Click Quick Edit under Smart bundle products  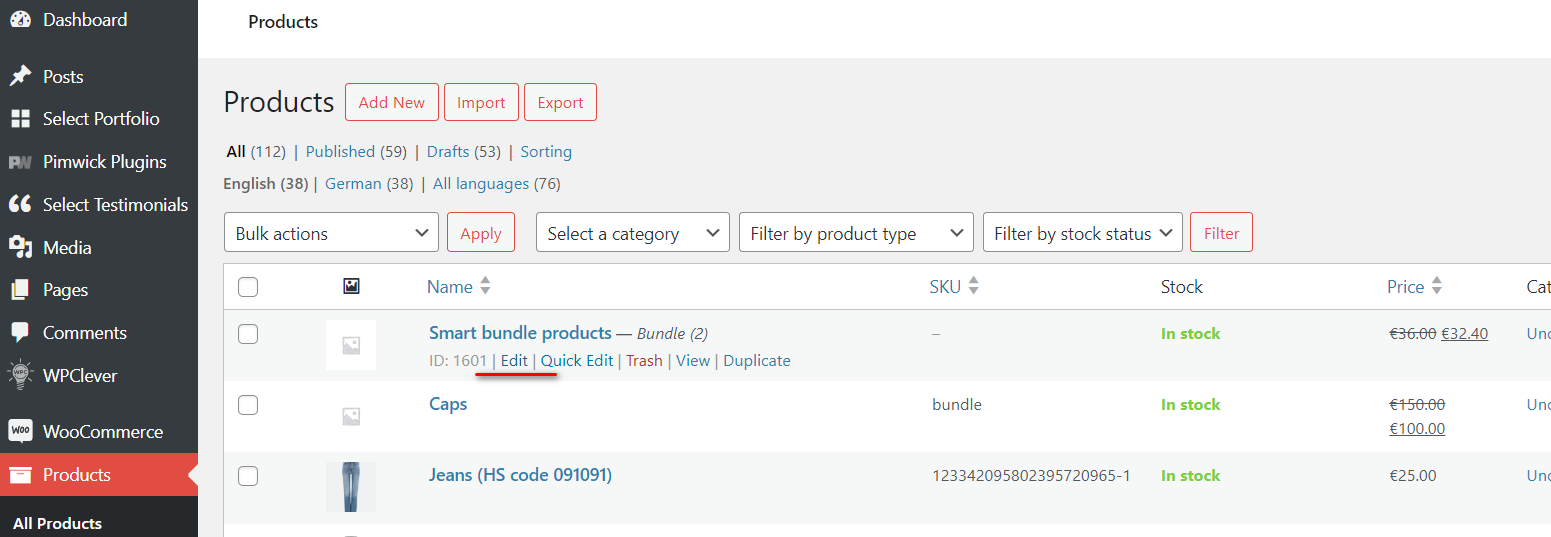[577, 361]
